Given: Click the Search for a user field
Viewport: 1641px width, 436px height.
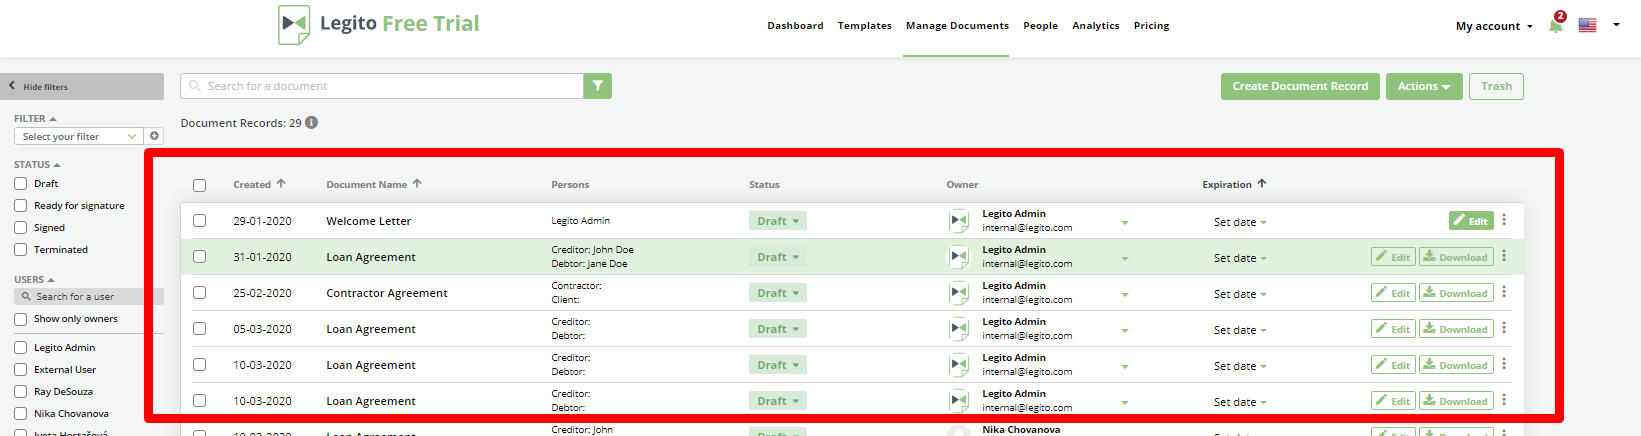Looking at the screenshot, I should [x=89, y=296].
